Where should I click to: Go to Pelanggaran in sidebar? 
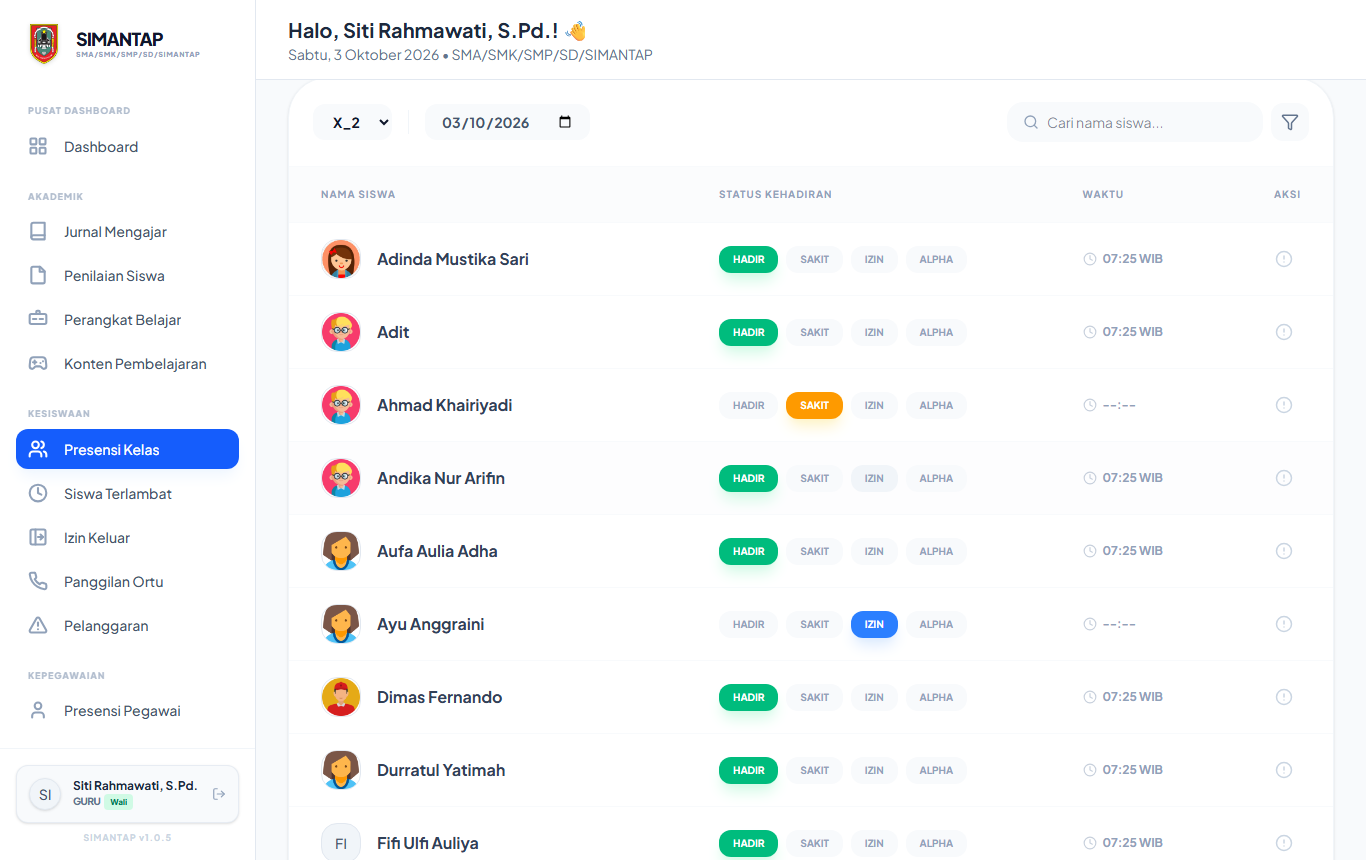(127, 626)
